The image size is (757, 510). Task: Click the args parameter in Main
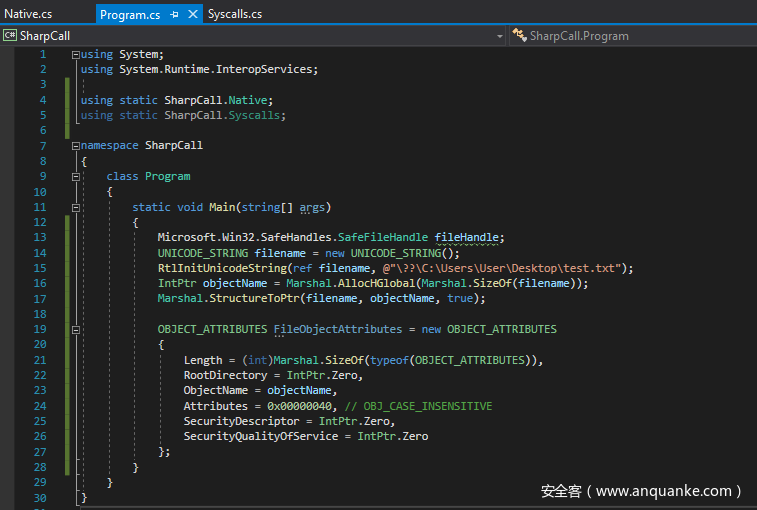click(x=312, y=207)
